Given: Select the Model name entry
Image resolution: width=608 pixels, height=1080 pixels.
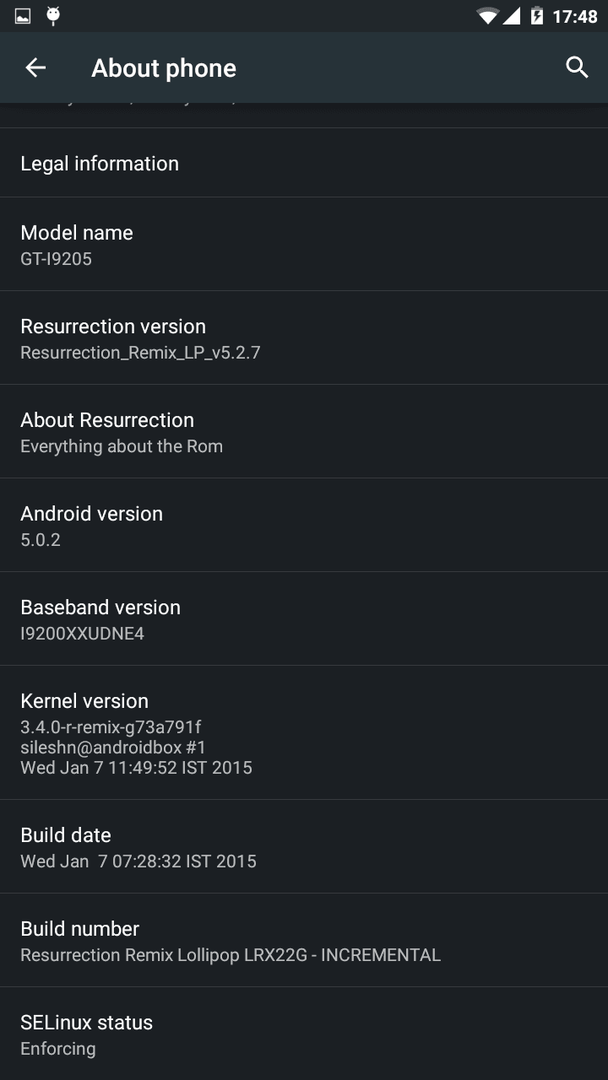Looking at the screenshot, I should 304,245.
